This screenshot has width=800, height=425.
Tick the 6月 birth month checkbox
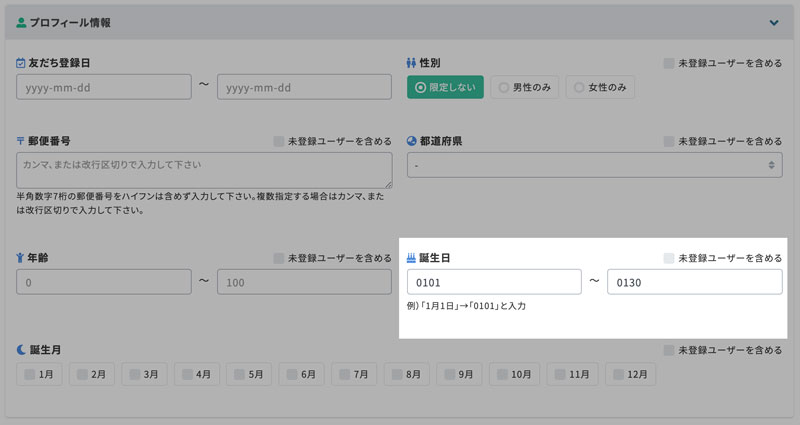292,374
